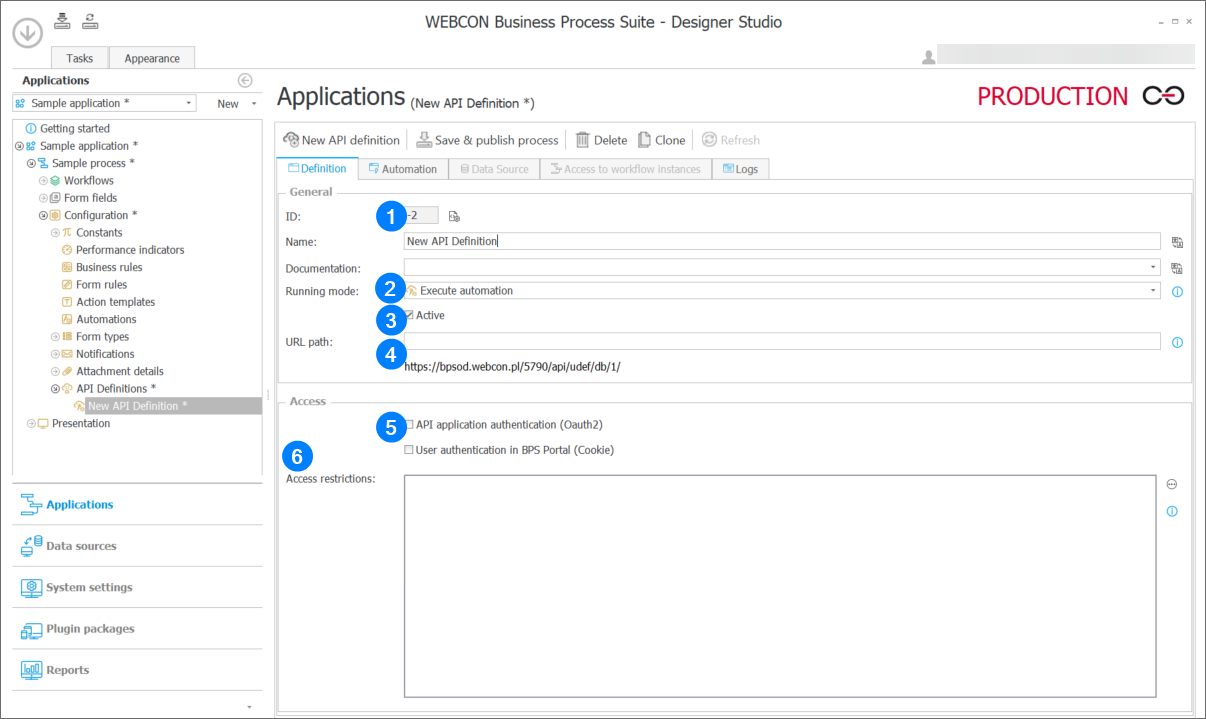
Task: Click info icon next to Running mode
Action: 1177,291
